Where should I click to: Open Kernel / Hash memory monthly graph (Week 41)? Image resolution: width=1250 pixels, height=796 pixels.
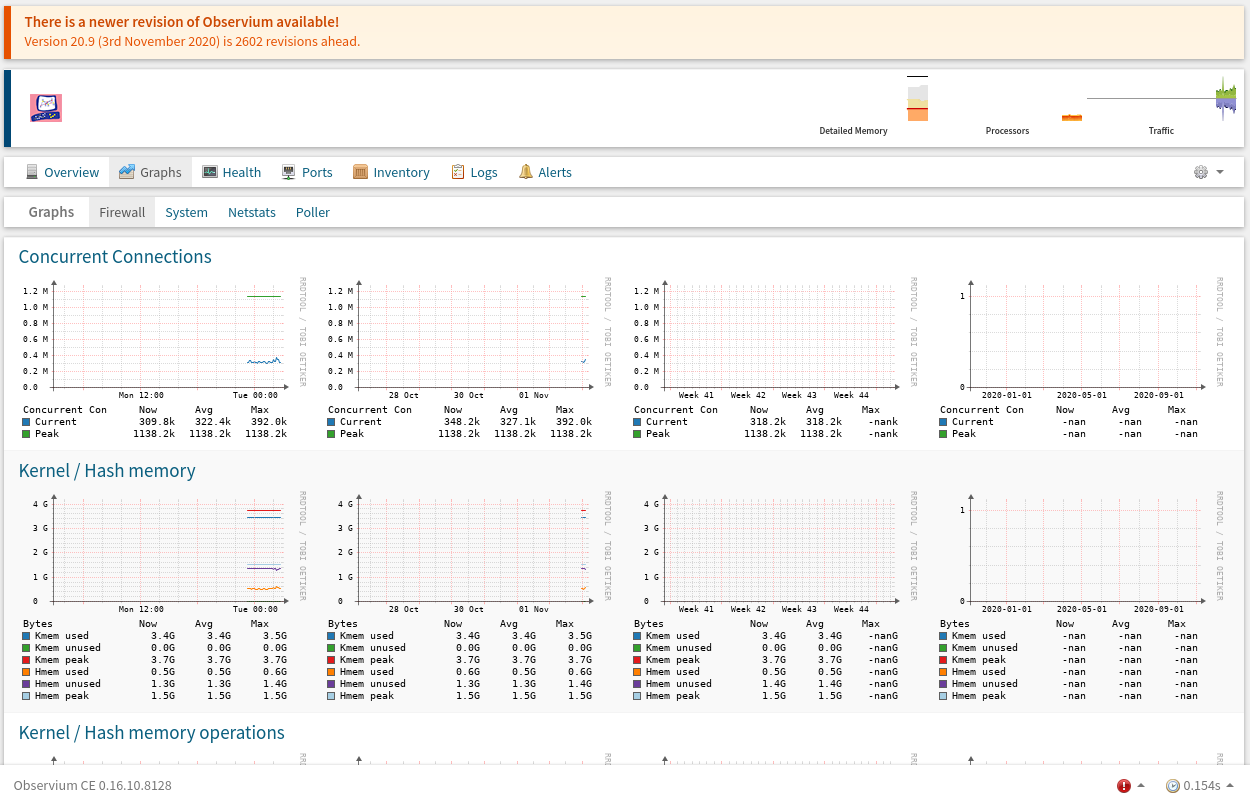pyautogui.click(x=776, y=596)
